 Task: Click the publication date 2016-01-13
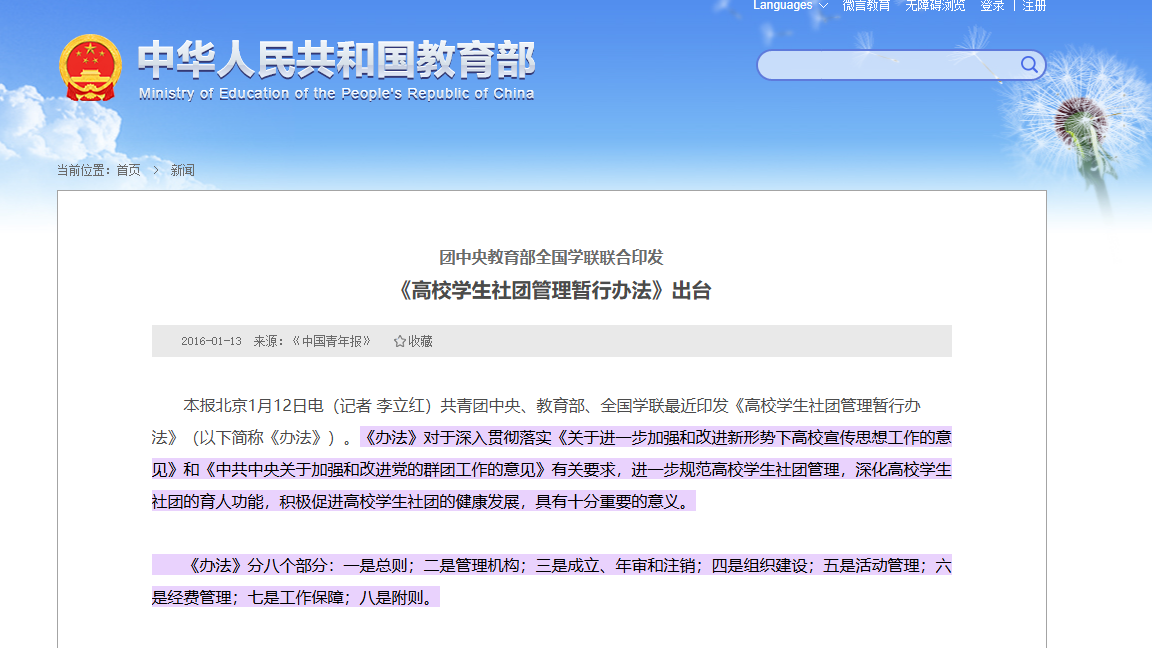[211, 341]
